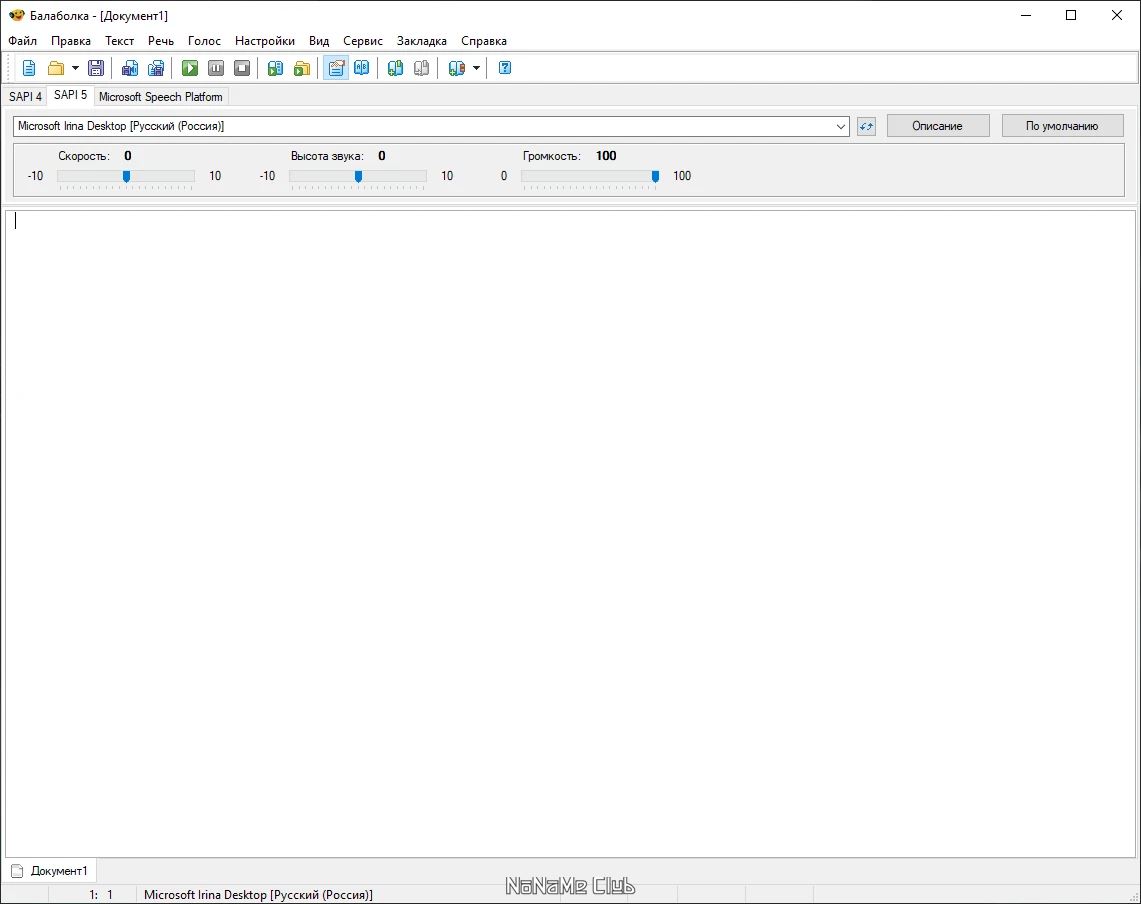Screen dimensions: 1141x904
Task: Switch to the Microsoft Speech Platform tab
Action: coord(160,97)
